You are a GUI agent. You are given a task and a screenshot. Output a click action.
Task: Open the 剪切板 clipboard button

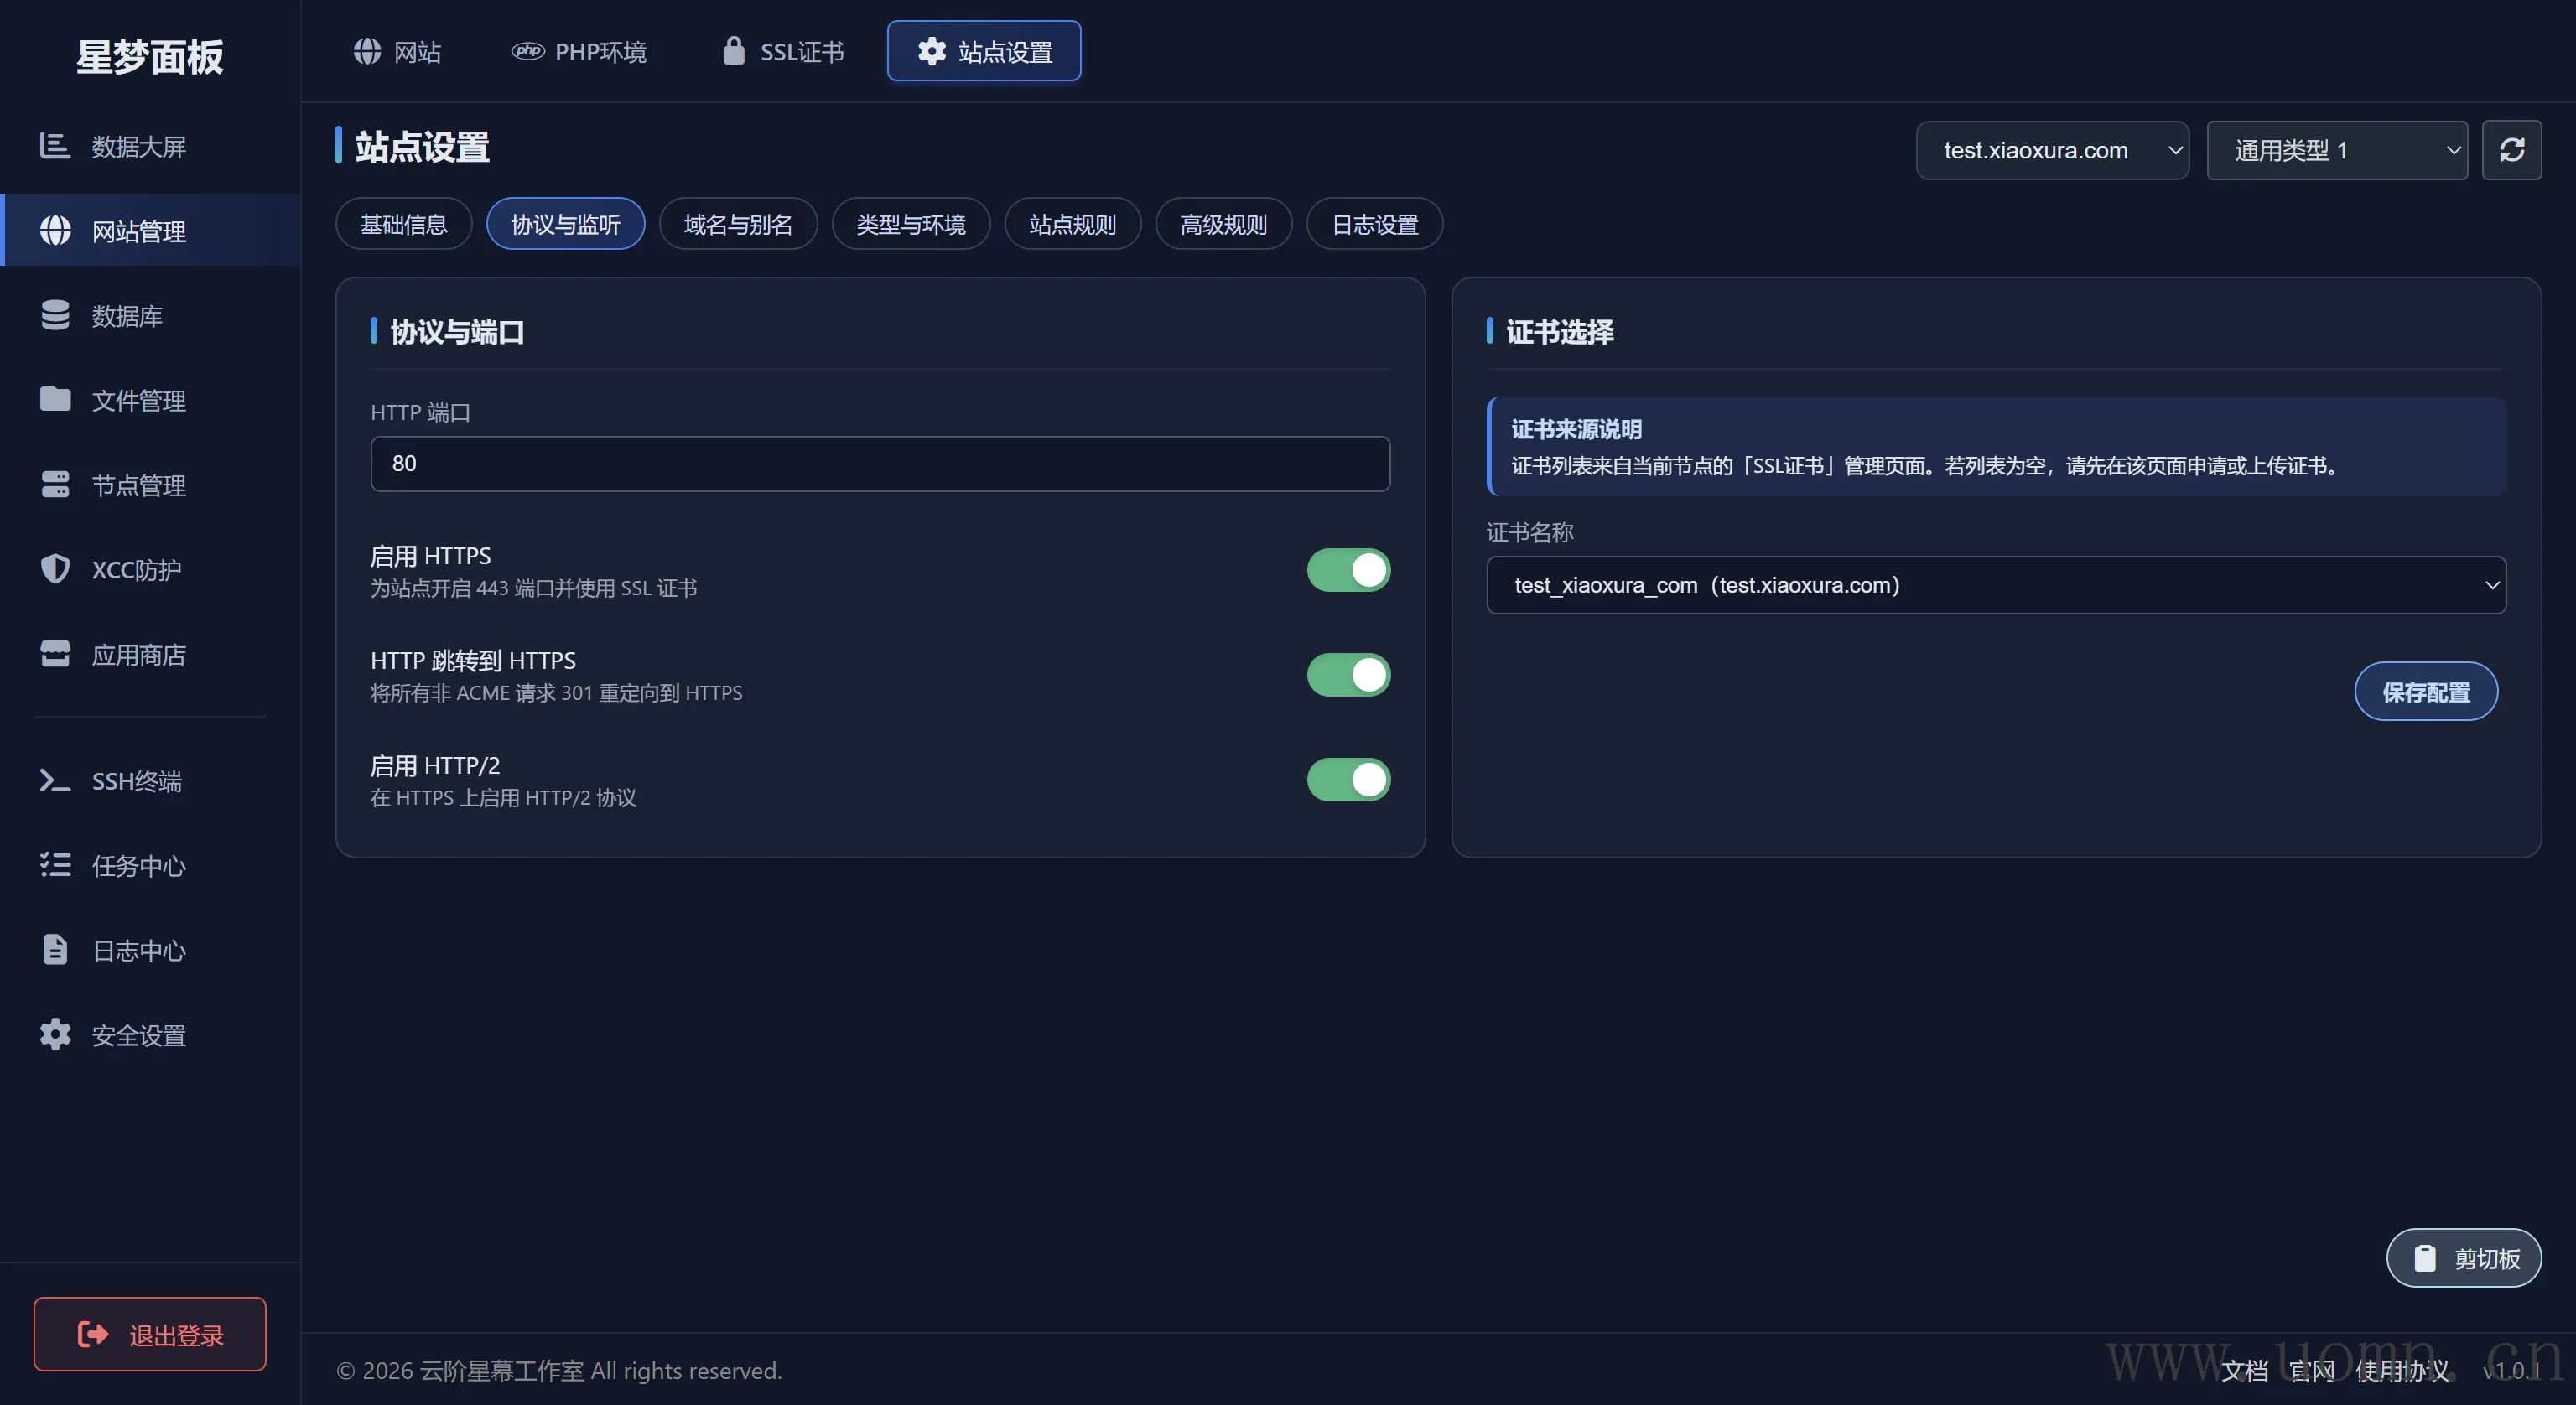(2463, 1257)
